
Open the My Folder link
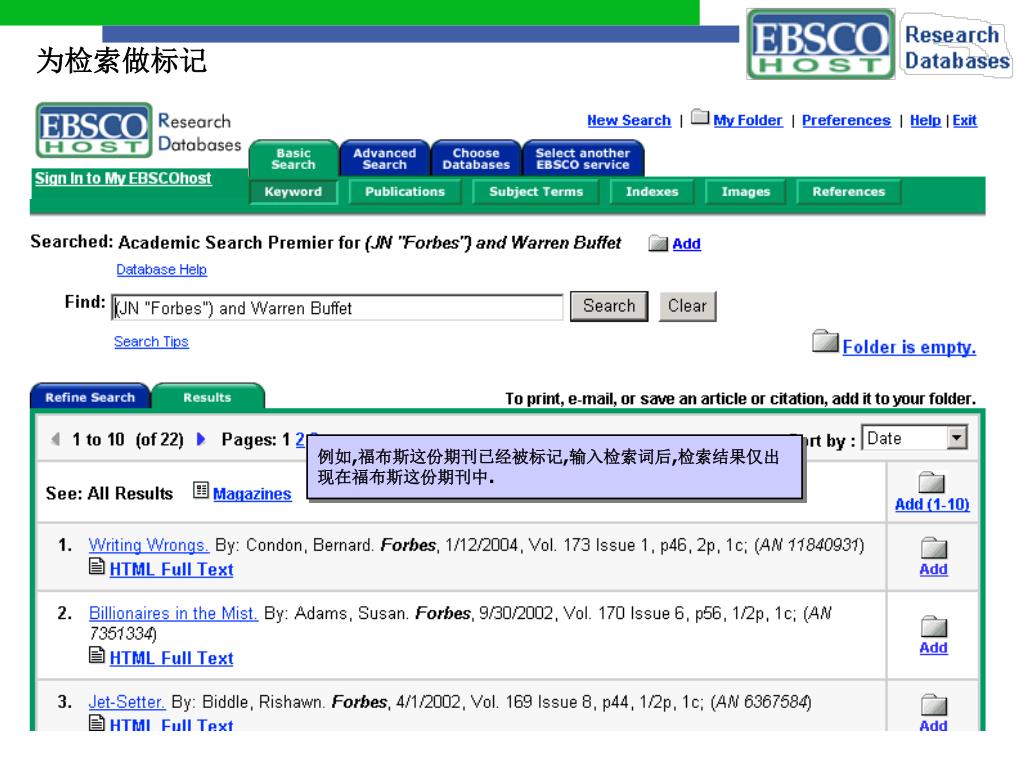[x=748, y=120]
